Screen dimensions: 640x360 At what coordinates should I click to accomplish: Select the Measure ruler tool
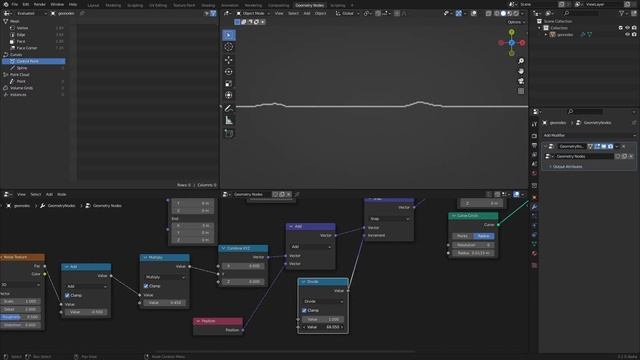pos(229,120)
